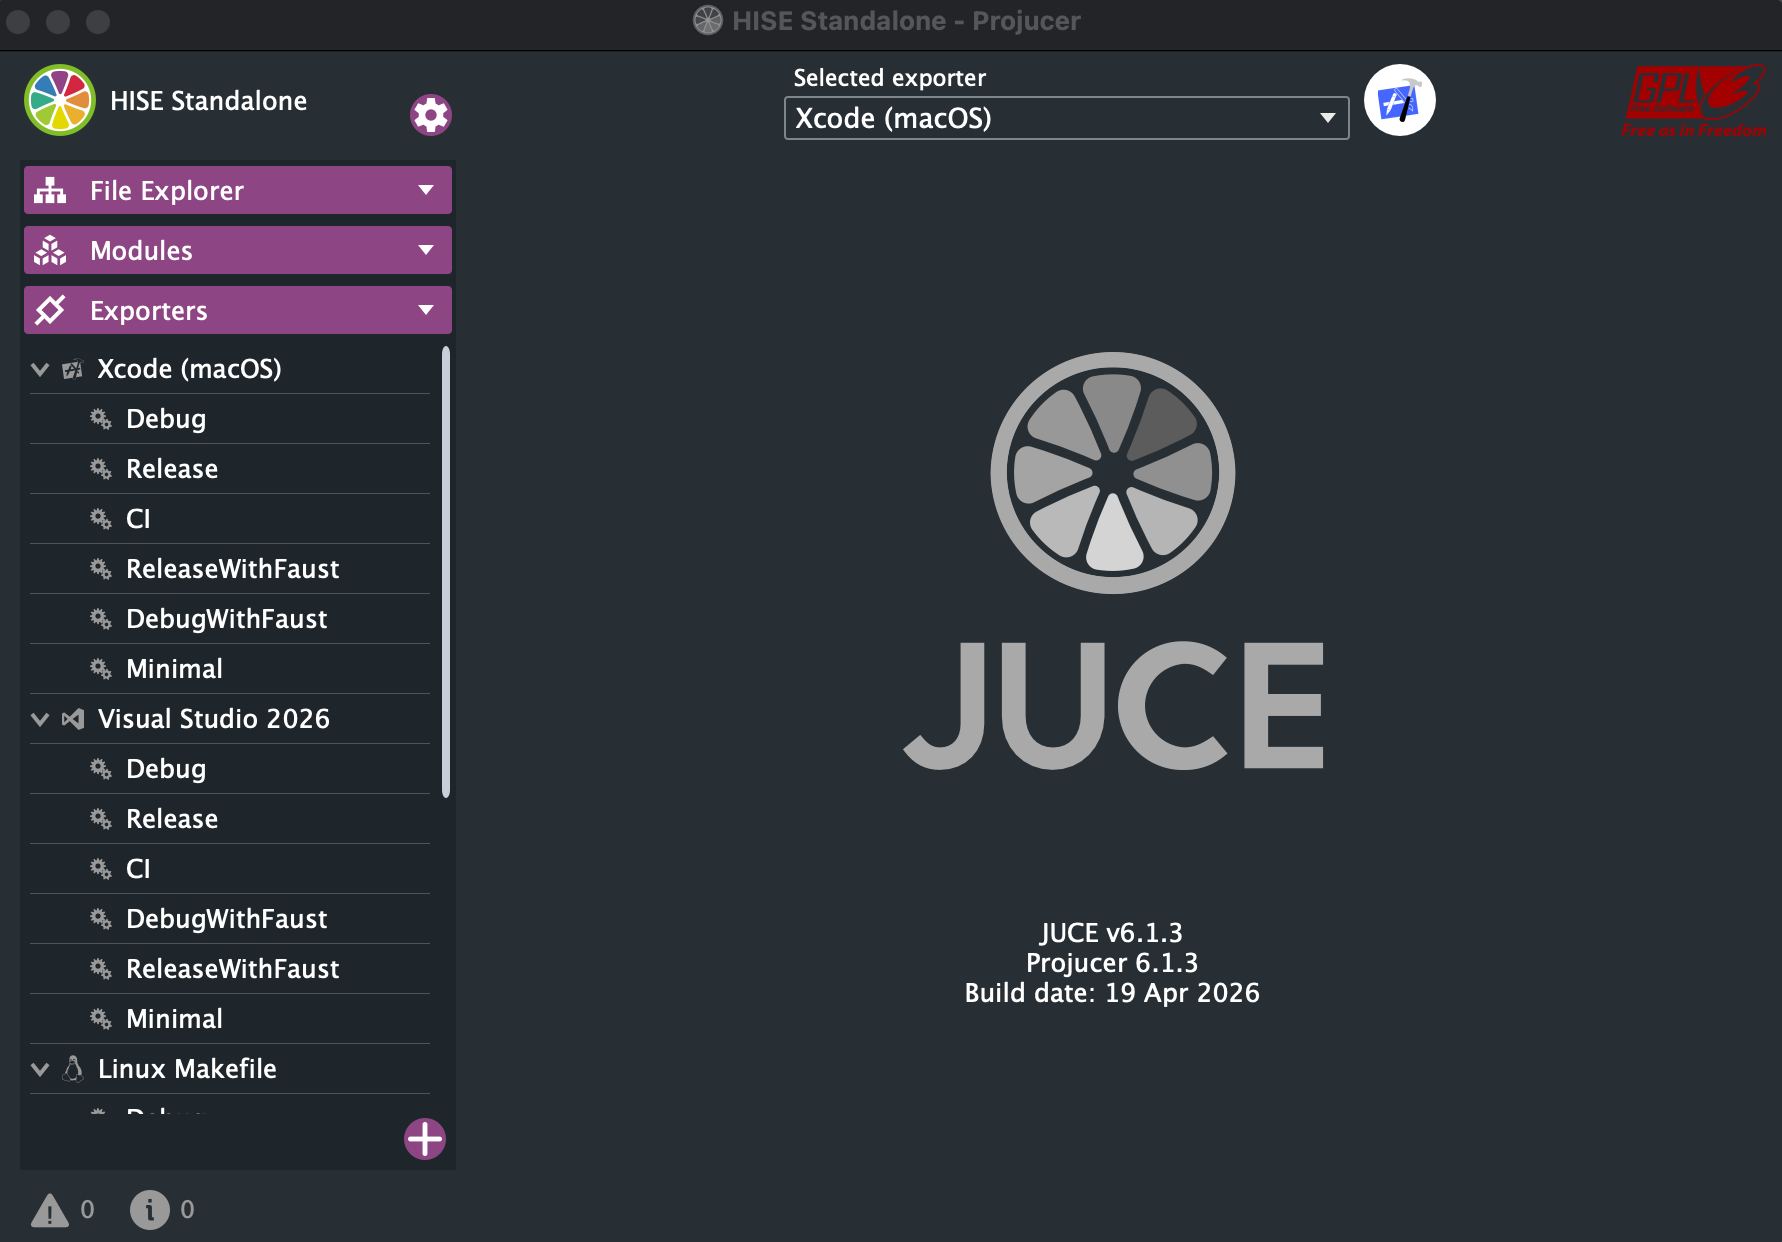
Task: Open project settings with the purple gear
Action: (x=431, y=115)
